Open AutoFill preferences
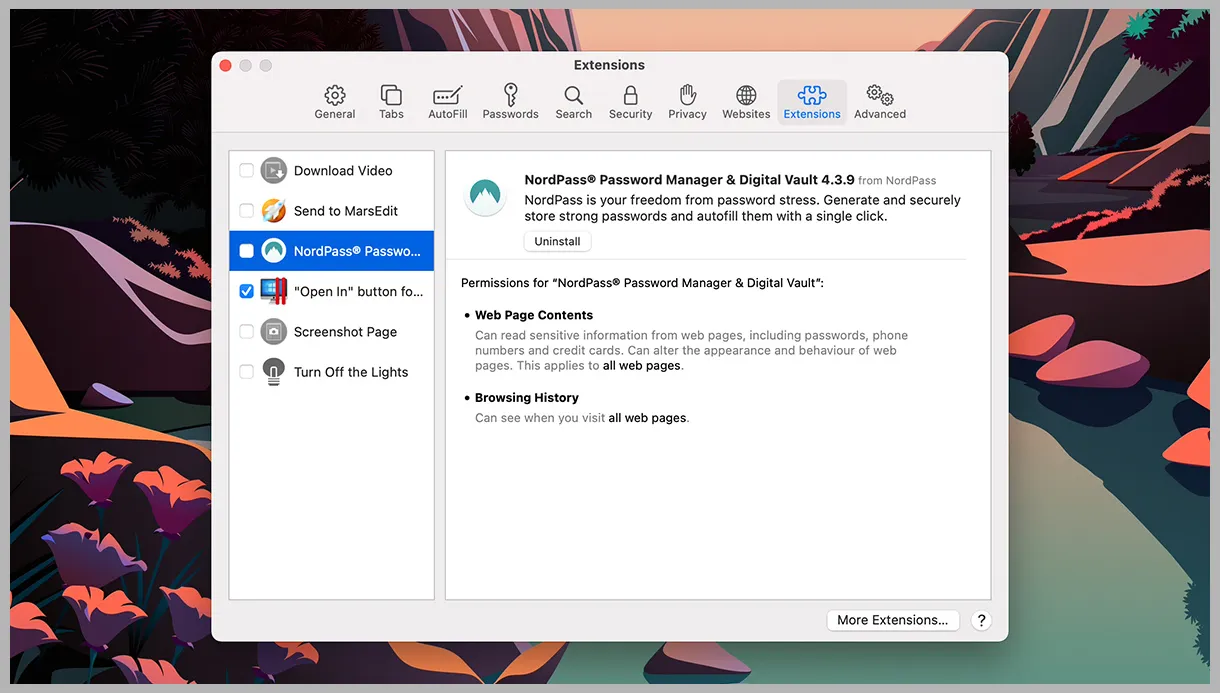The height and width of the screenshot is (693, 1220). click(447, 102)
